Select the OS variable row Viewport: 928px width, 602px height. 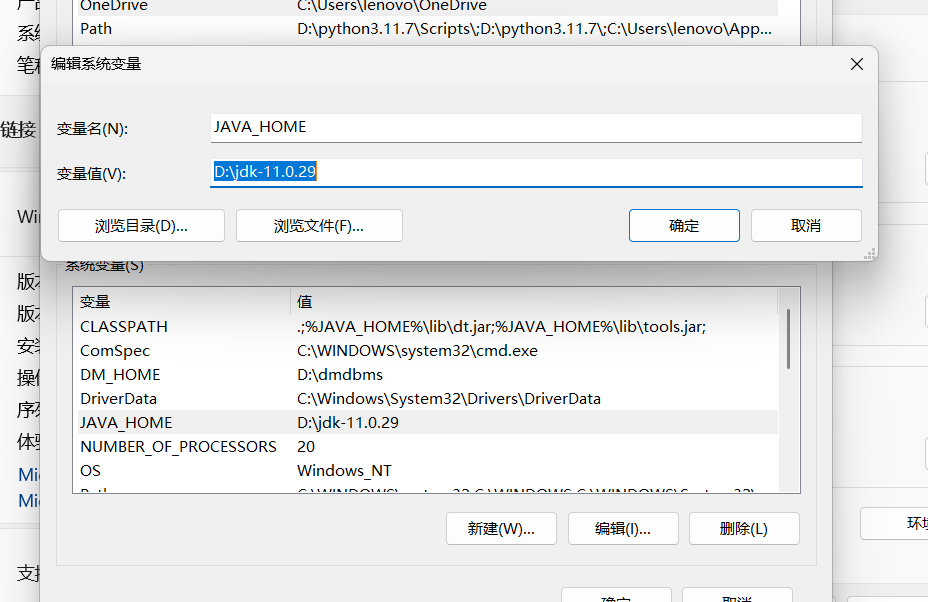point(428,471)
